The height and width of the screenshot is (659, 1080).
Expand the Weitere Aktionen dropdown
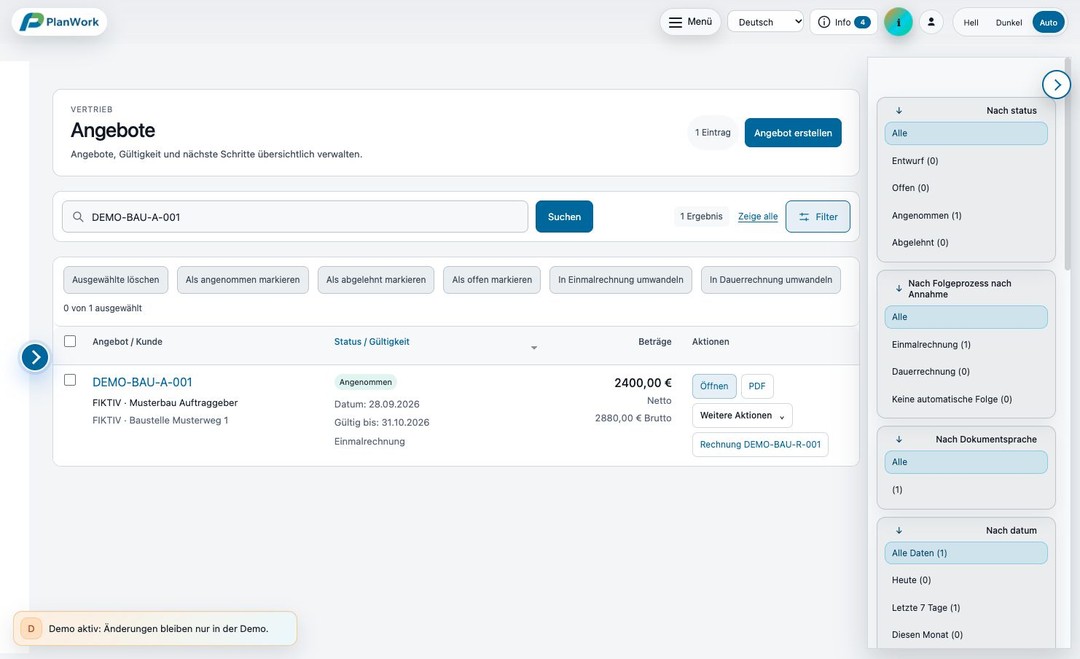742,415
